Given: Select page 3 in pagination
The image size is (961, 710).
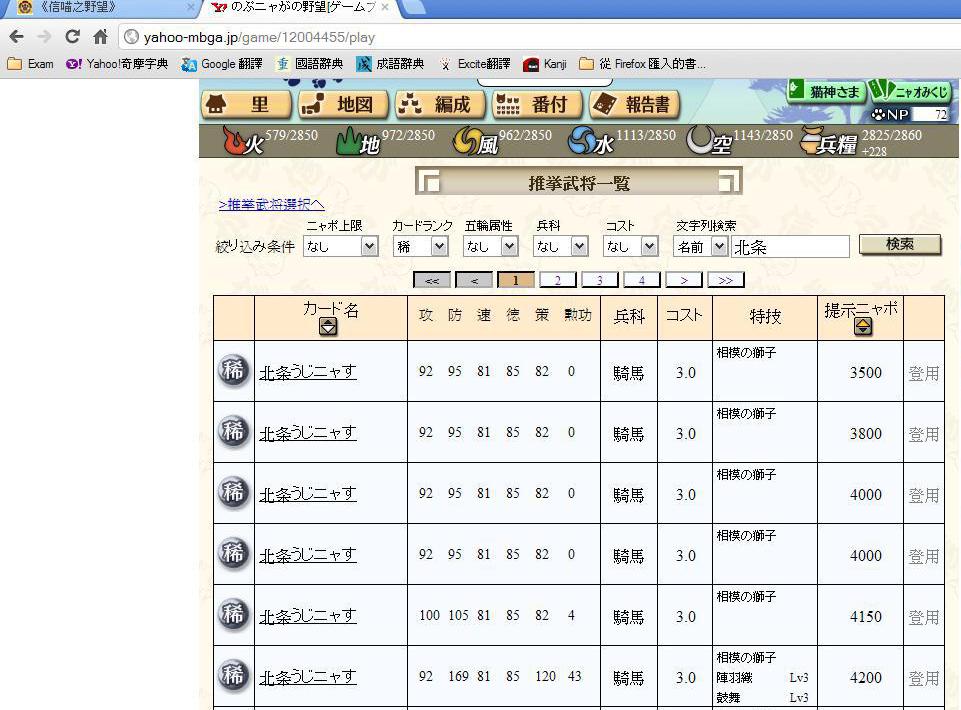Looking at the screenshot, I should pyautogui.click(x=599, y=280).
